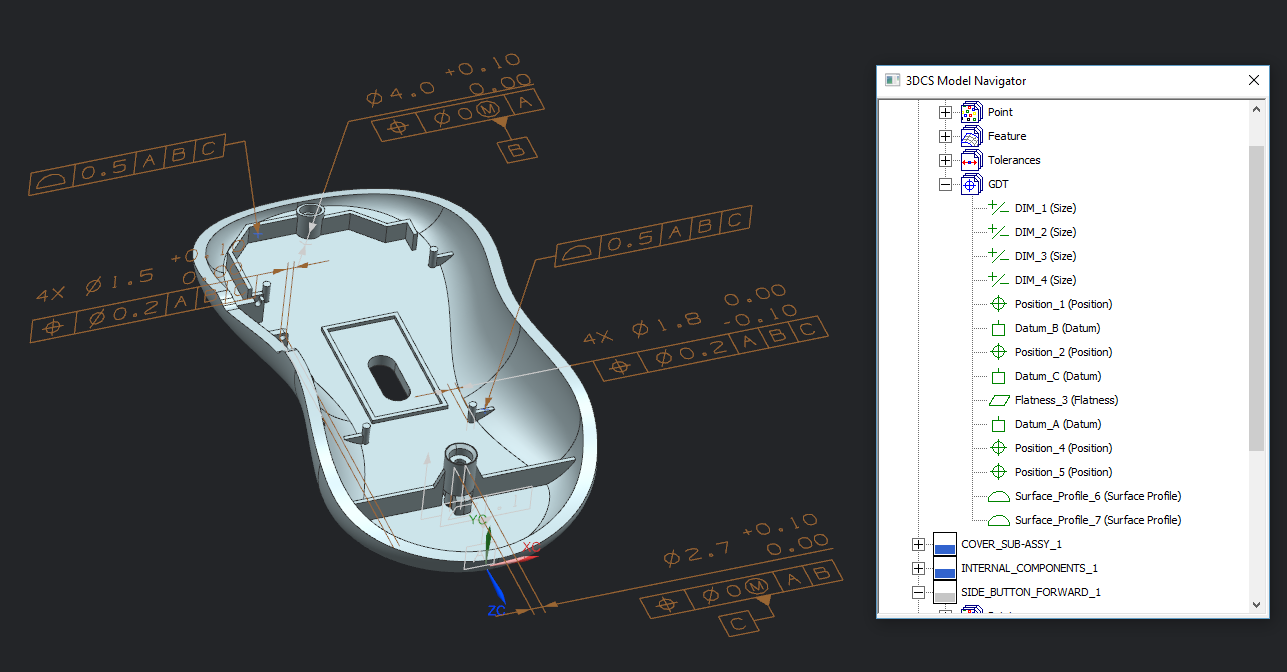The image size is (1287, 672).
Task: Select the Surface_Profile_6 profile icon
Action: point(997,495)
